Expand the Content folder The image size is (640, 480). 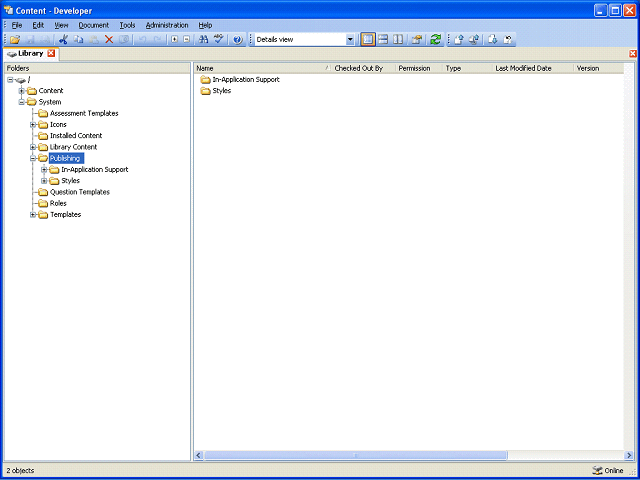click(x=22, y=91)
